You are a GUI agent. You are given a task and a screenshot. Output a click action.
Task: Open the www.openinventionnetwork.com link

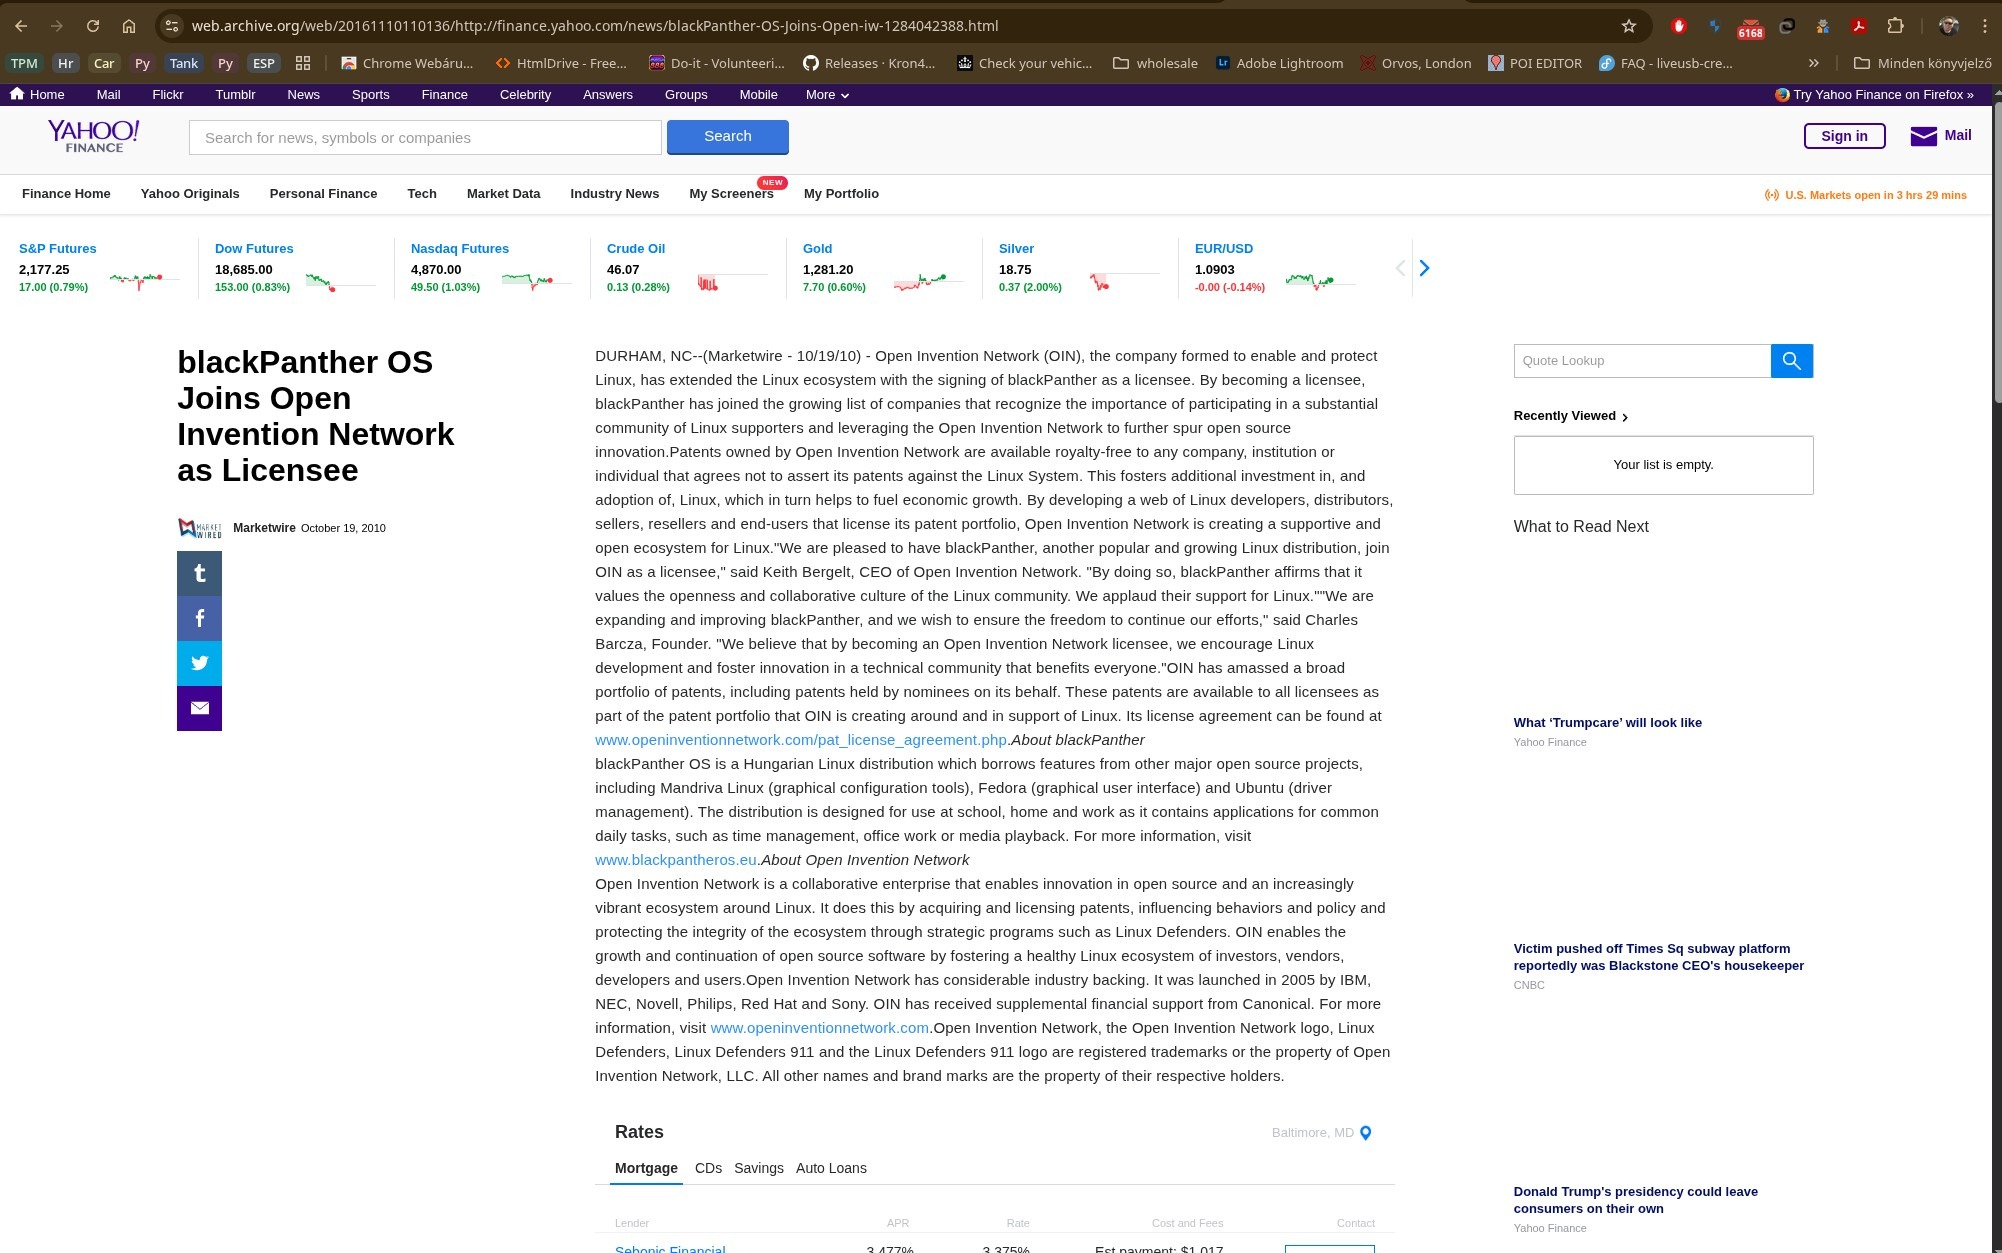820,1028
